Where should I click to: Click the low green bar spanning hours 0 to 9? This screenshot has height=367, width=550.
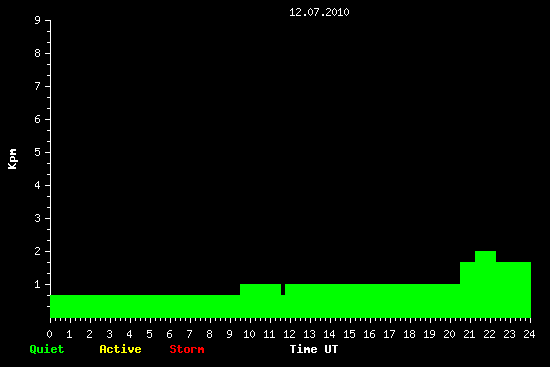click(145, 306)
